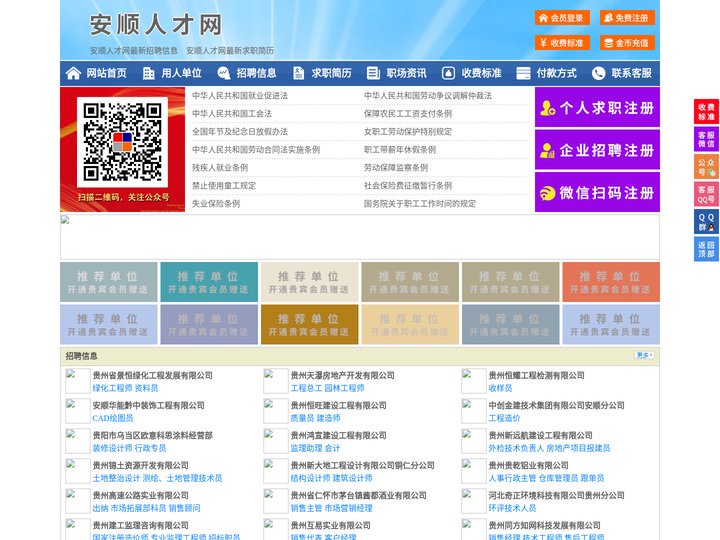The height and width of the screenshot is (540, 720).
Task: Click the home icon beside 网站首页
Action: click(73, 73)
